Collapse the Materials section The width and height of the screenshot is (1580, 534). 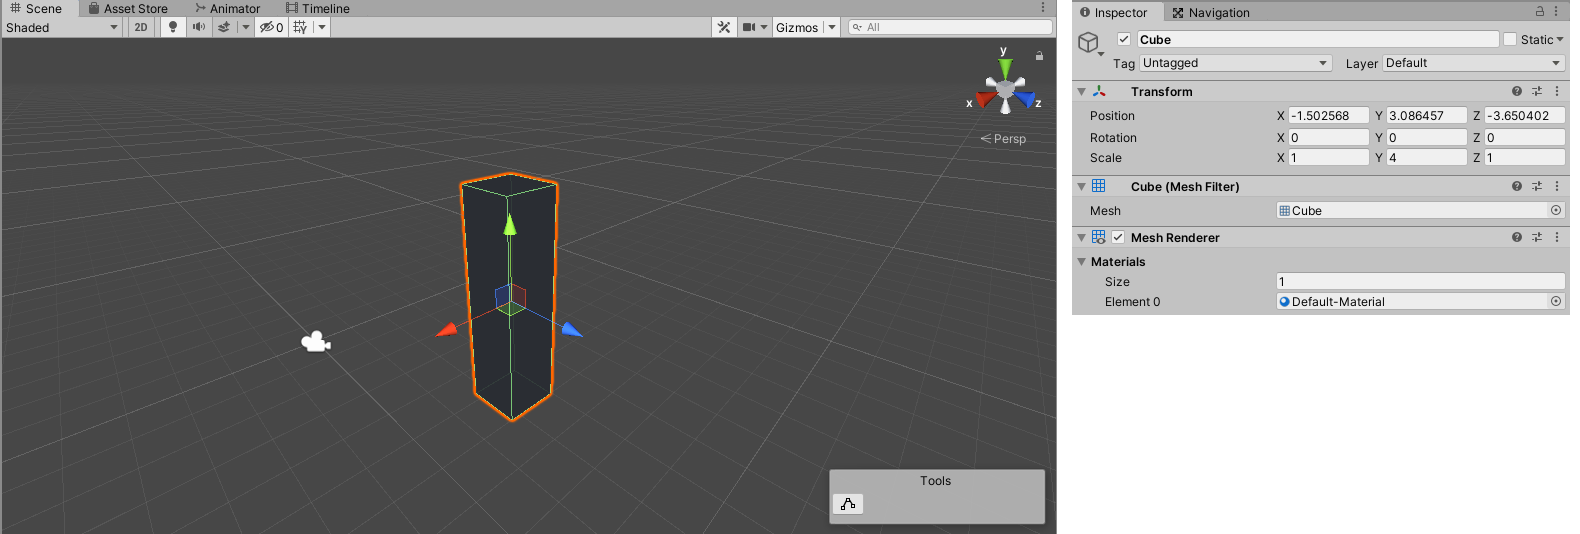pos(1082,261)
